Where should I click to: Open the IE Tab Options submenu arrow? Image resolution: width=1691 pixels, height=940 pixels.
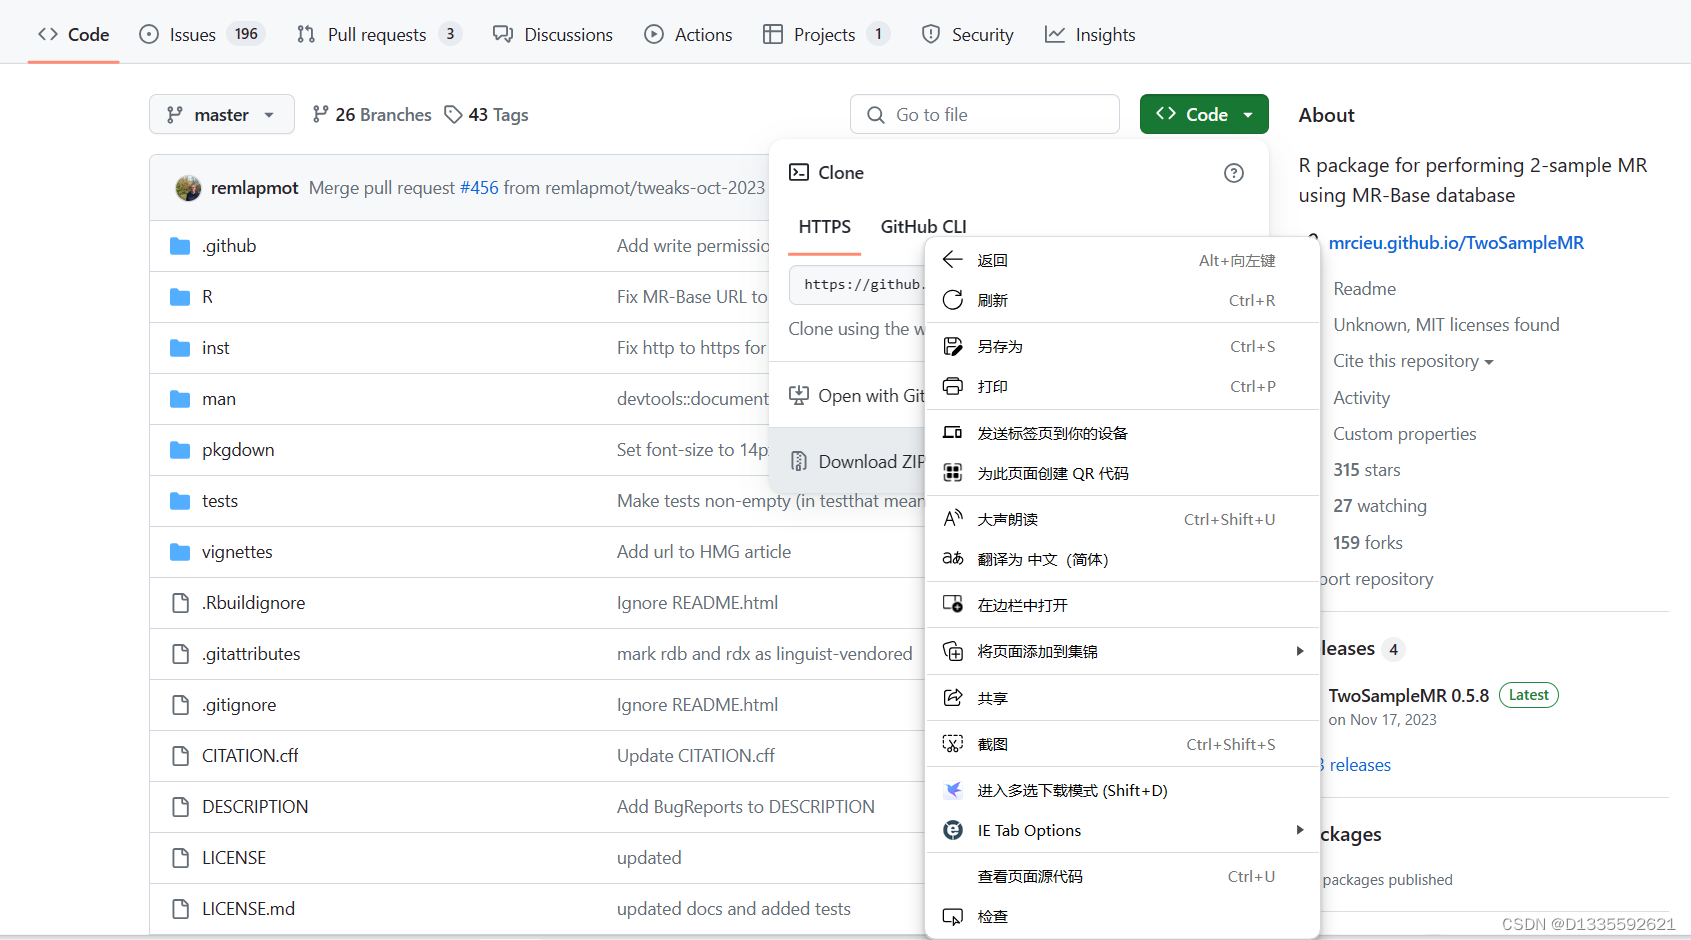coord(1299,829)
